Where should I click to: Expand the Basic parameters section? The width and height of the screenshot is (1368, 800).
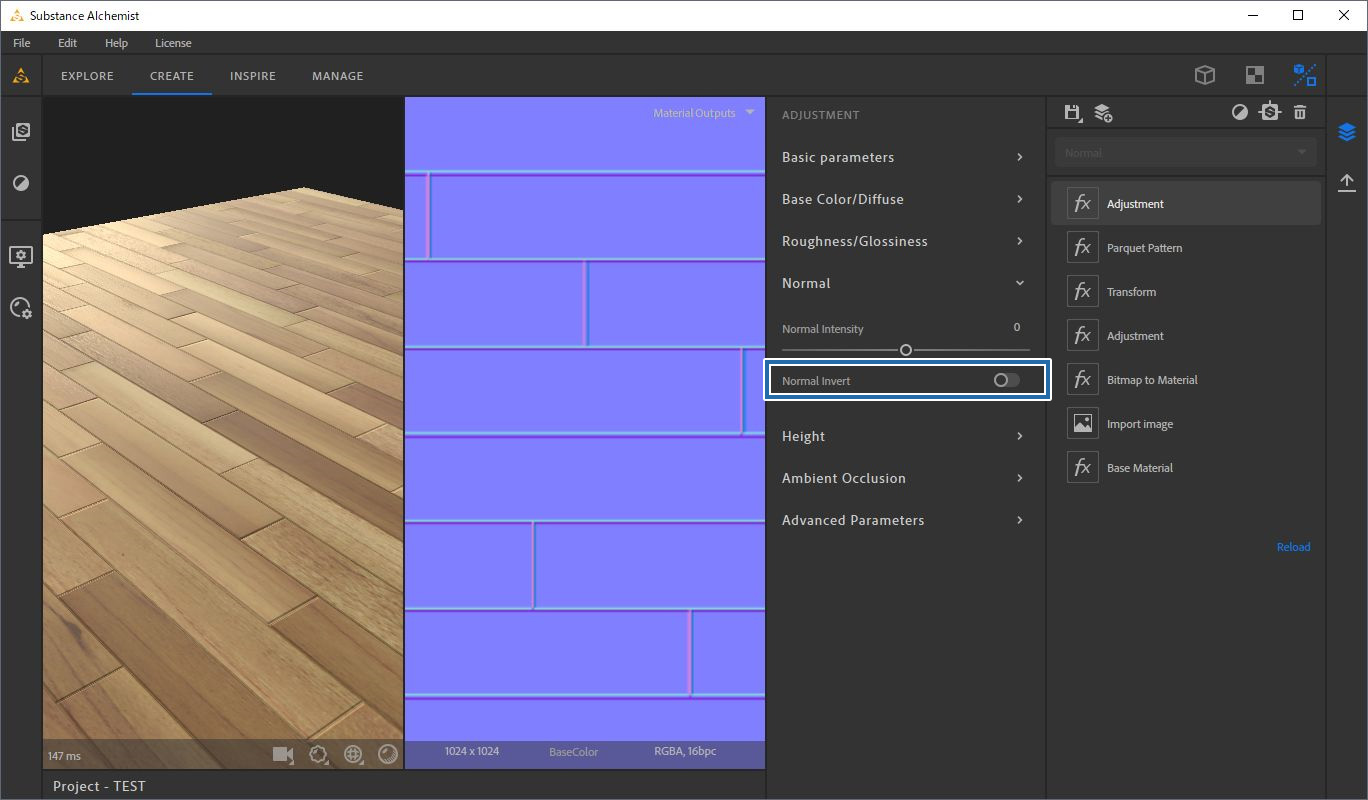[904, 157]
